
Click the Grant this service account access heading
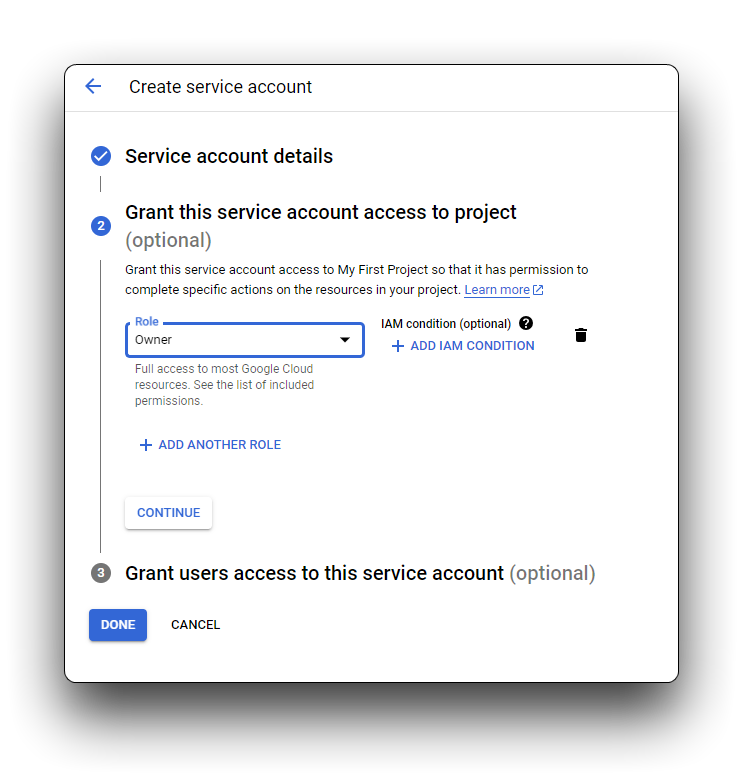pos(320,212)
